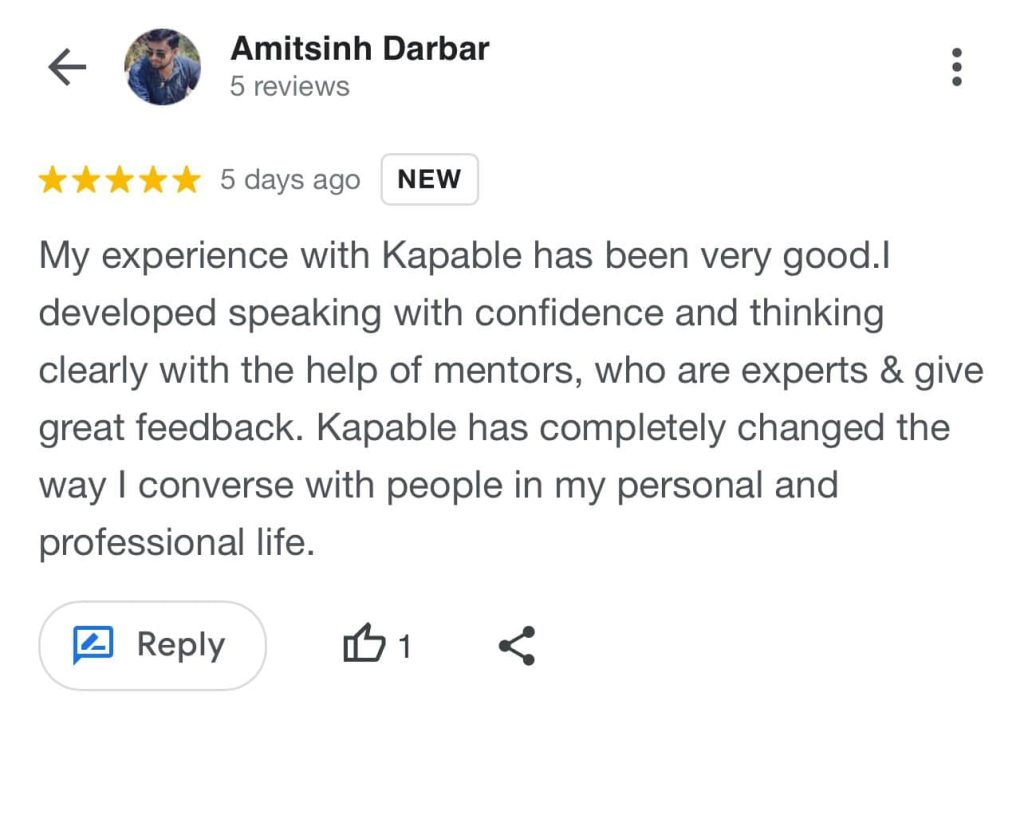Click the third yellow rating star
This screenshot has height=830, width=1024.
tap(119, 181)
